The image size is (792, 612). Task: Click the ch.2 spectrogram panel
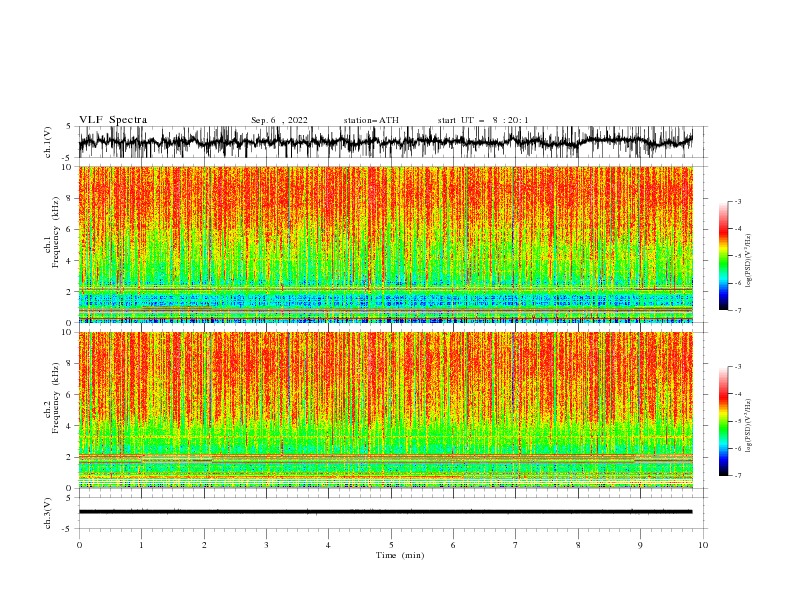(386, 410)
